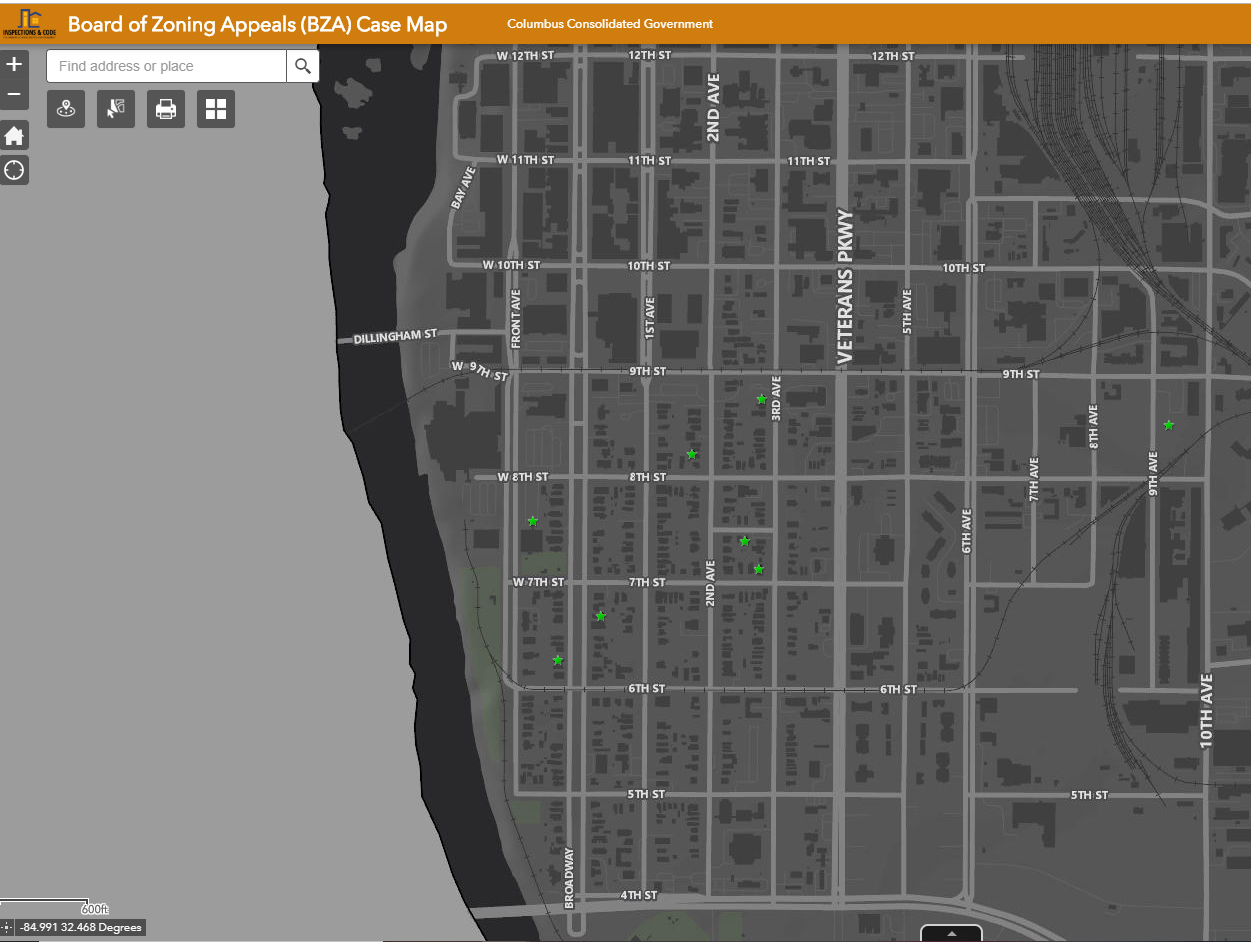
Task: Click the 'Columbus Consolidated Government' subtitle
Action: [610, 24]
